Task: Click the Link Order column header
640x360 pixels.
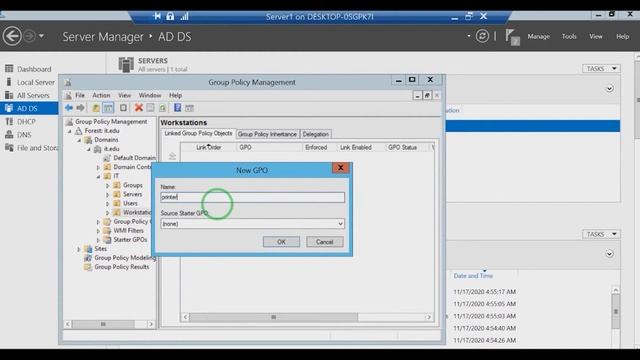Action: pos(209,147)
